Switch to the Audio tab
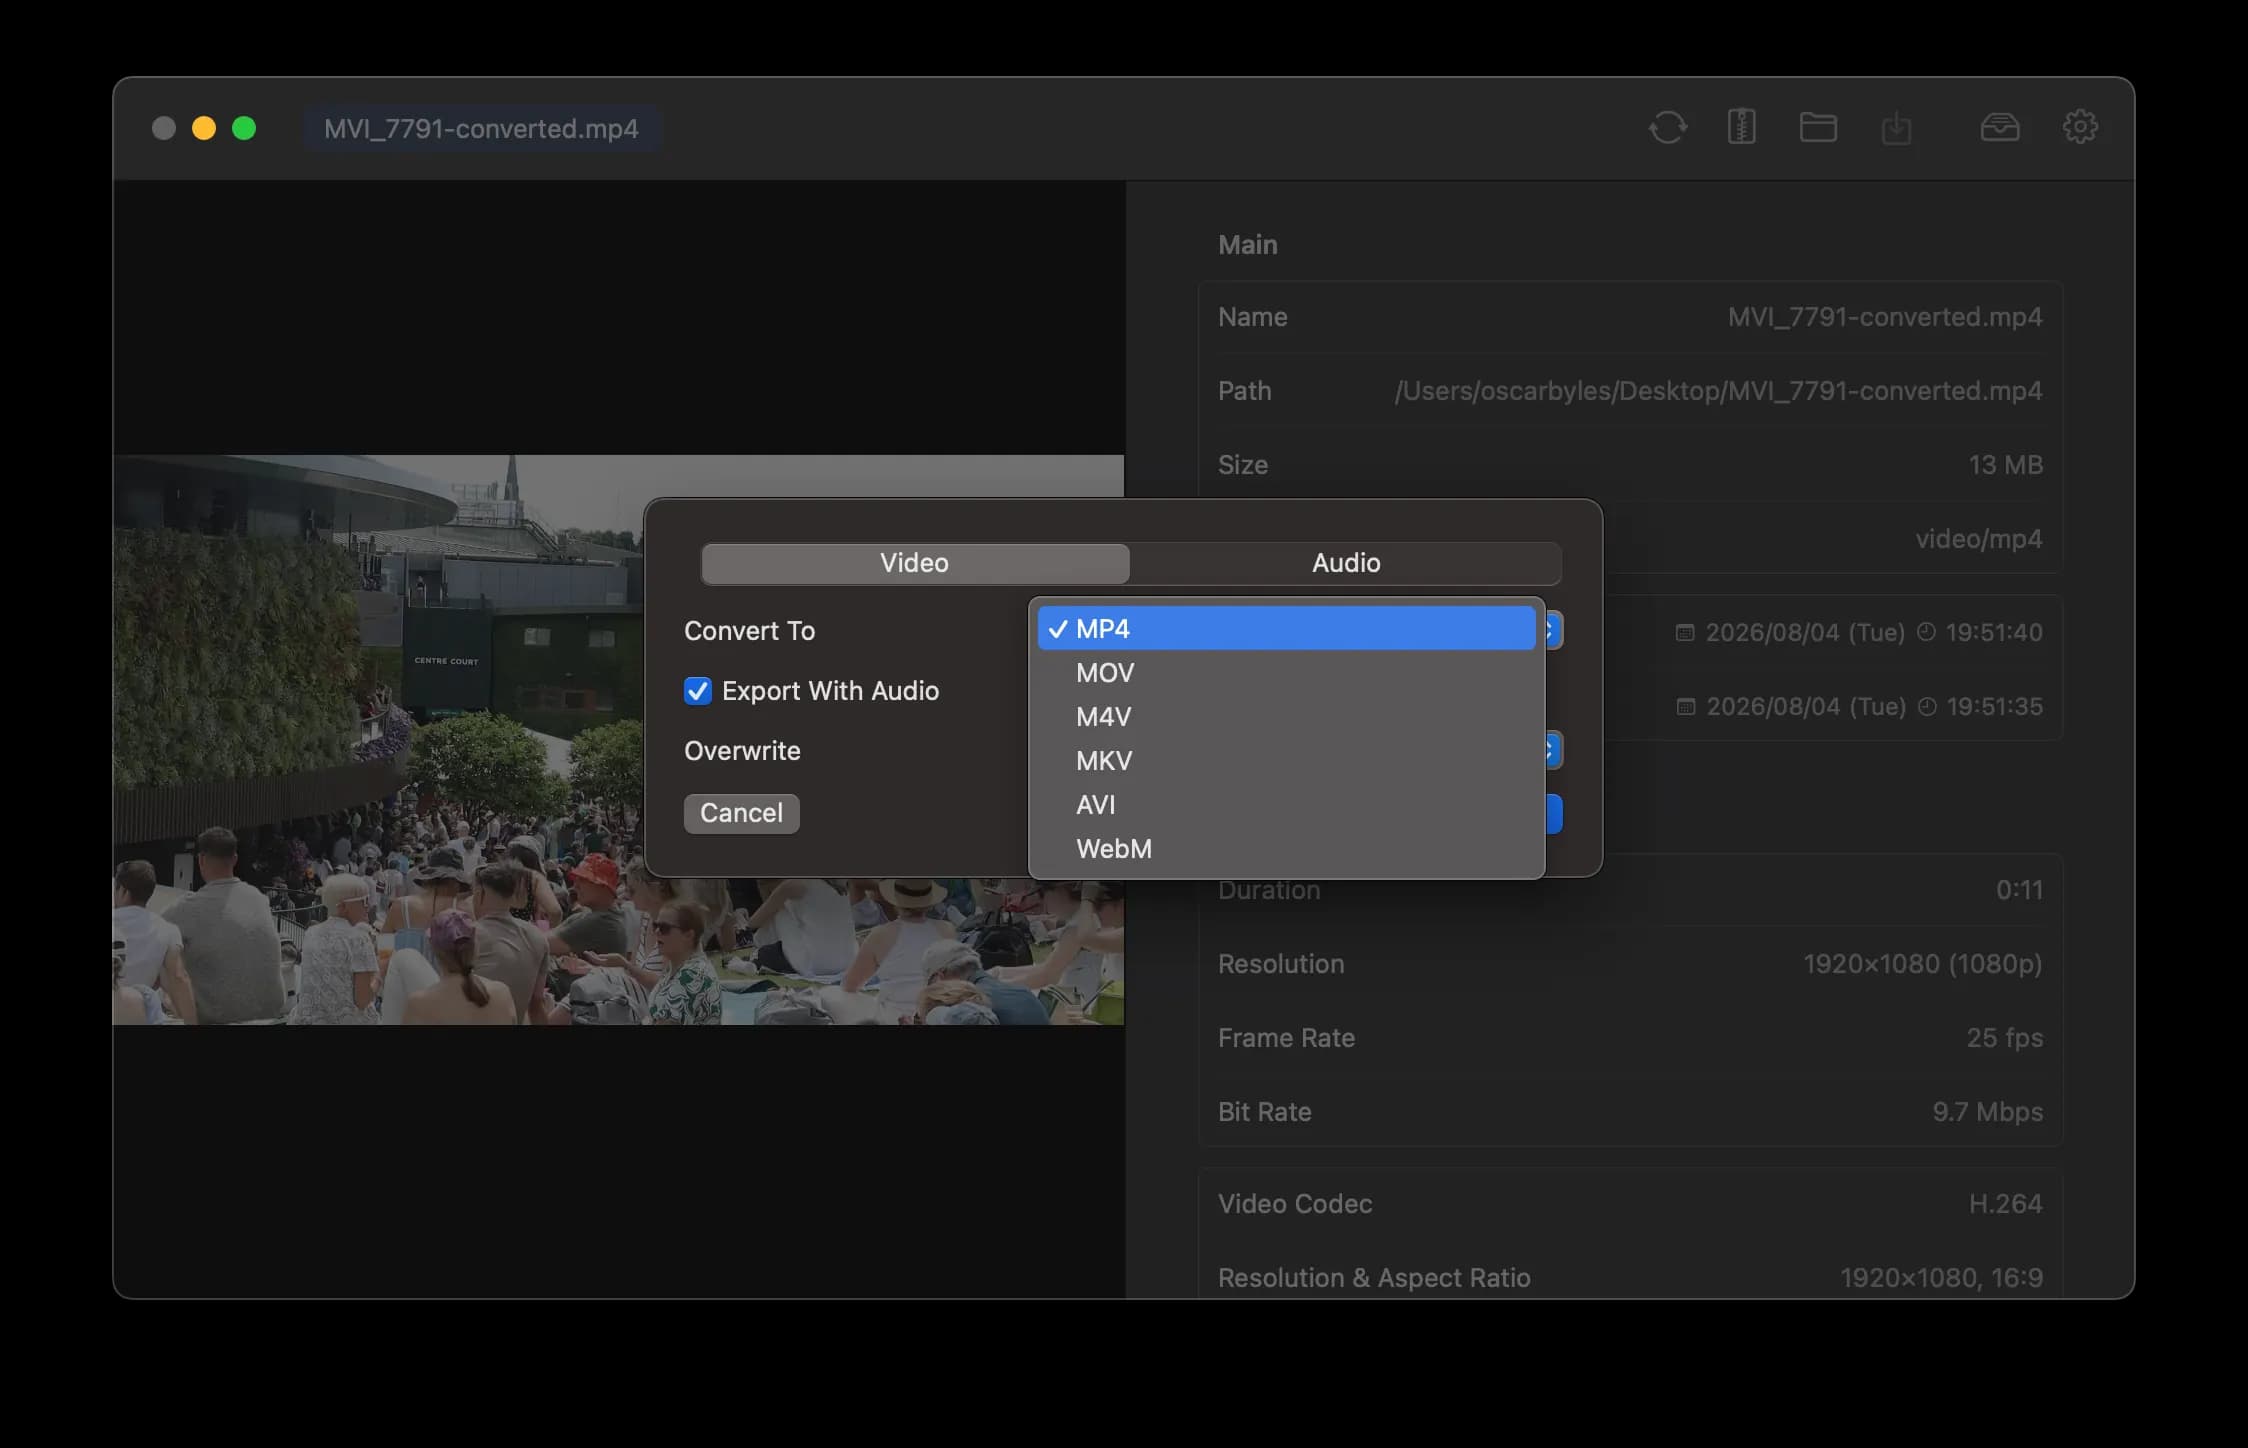 [x=1346, y=563]
